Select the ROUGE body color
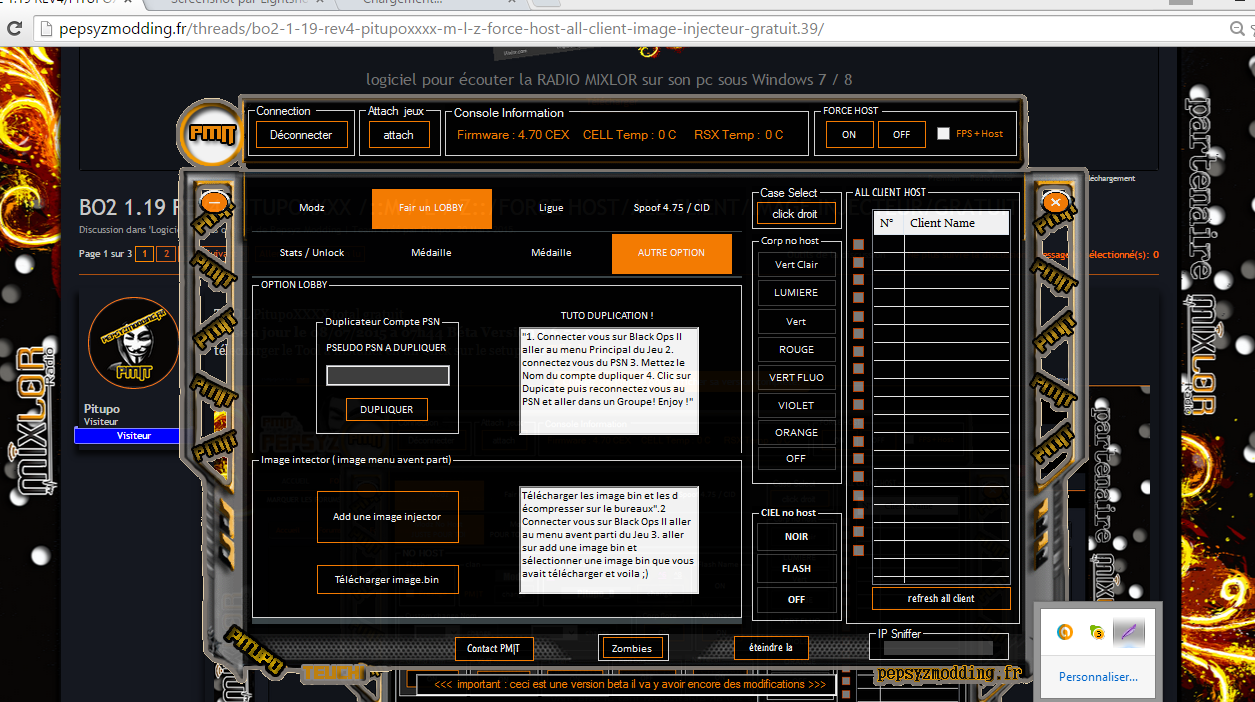Viewport: 1255px width, 702px height. (796, 350)
